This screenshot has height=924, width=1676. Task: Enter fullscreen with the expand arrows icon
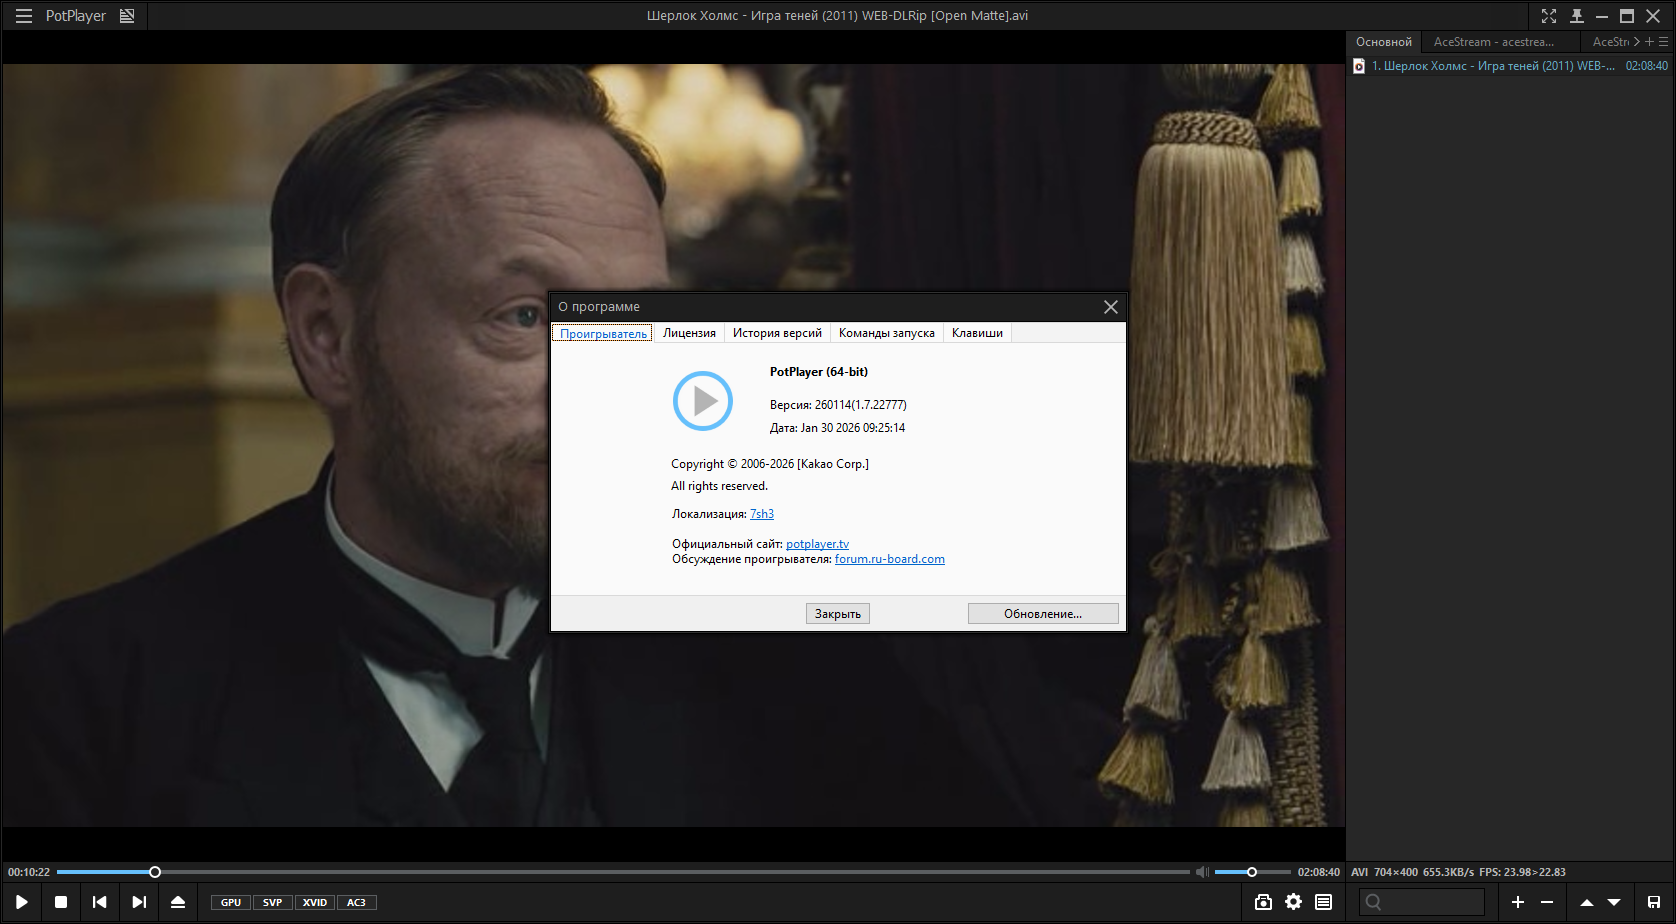click(1549, 16)
